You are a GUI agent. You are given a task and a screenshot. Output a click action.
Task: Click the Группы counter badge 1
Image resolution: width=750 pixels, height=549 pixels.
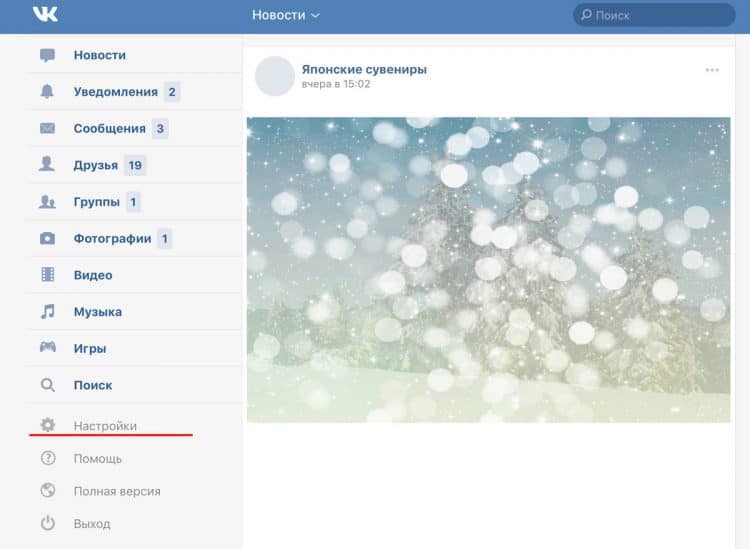point(133,202)
